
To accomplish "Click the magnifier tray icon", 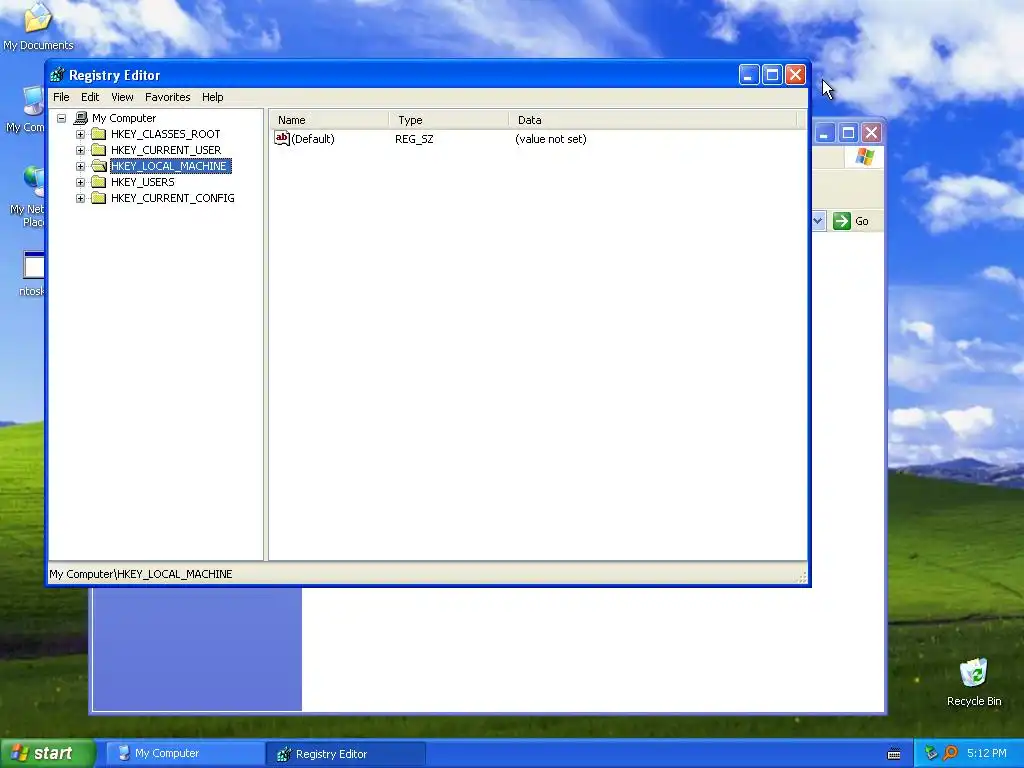I will 950,754.
